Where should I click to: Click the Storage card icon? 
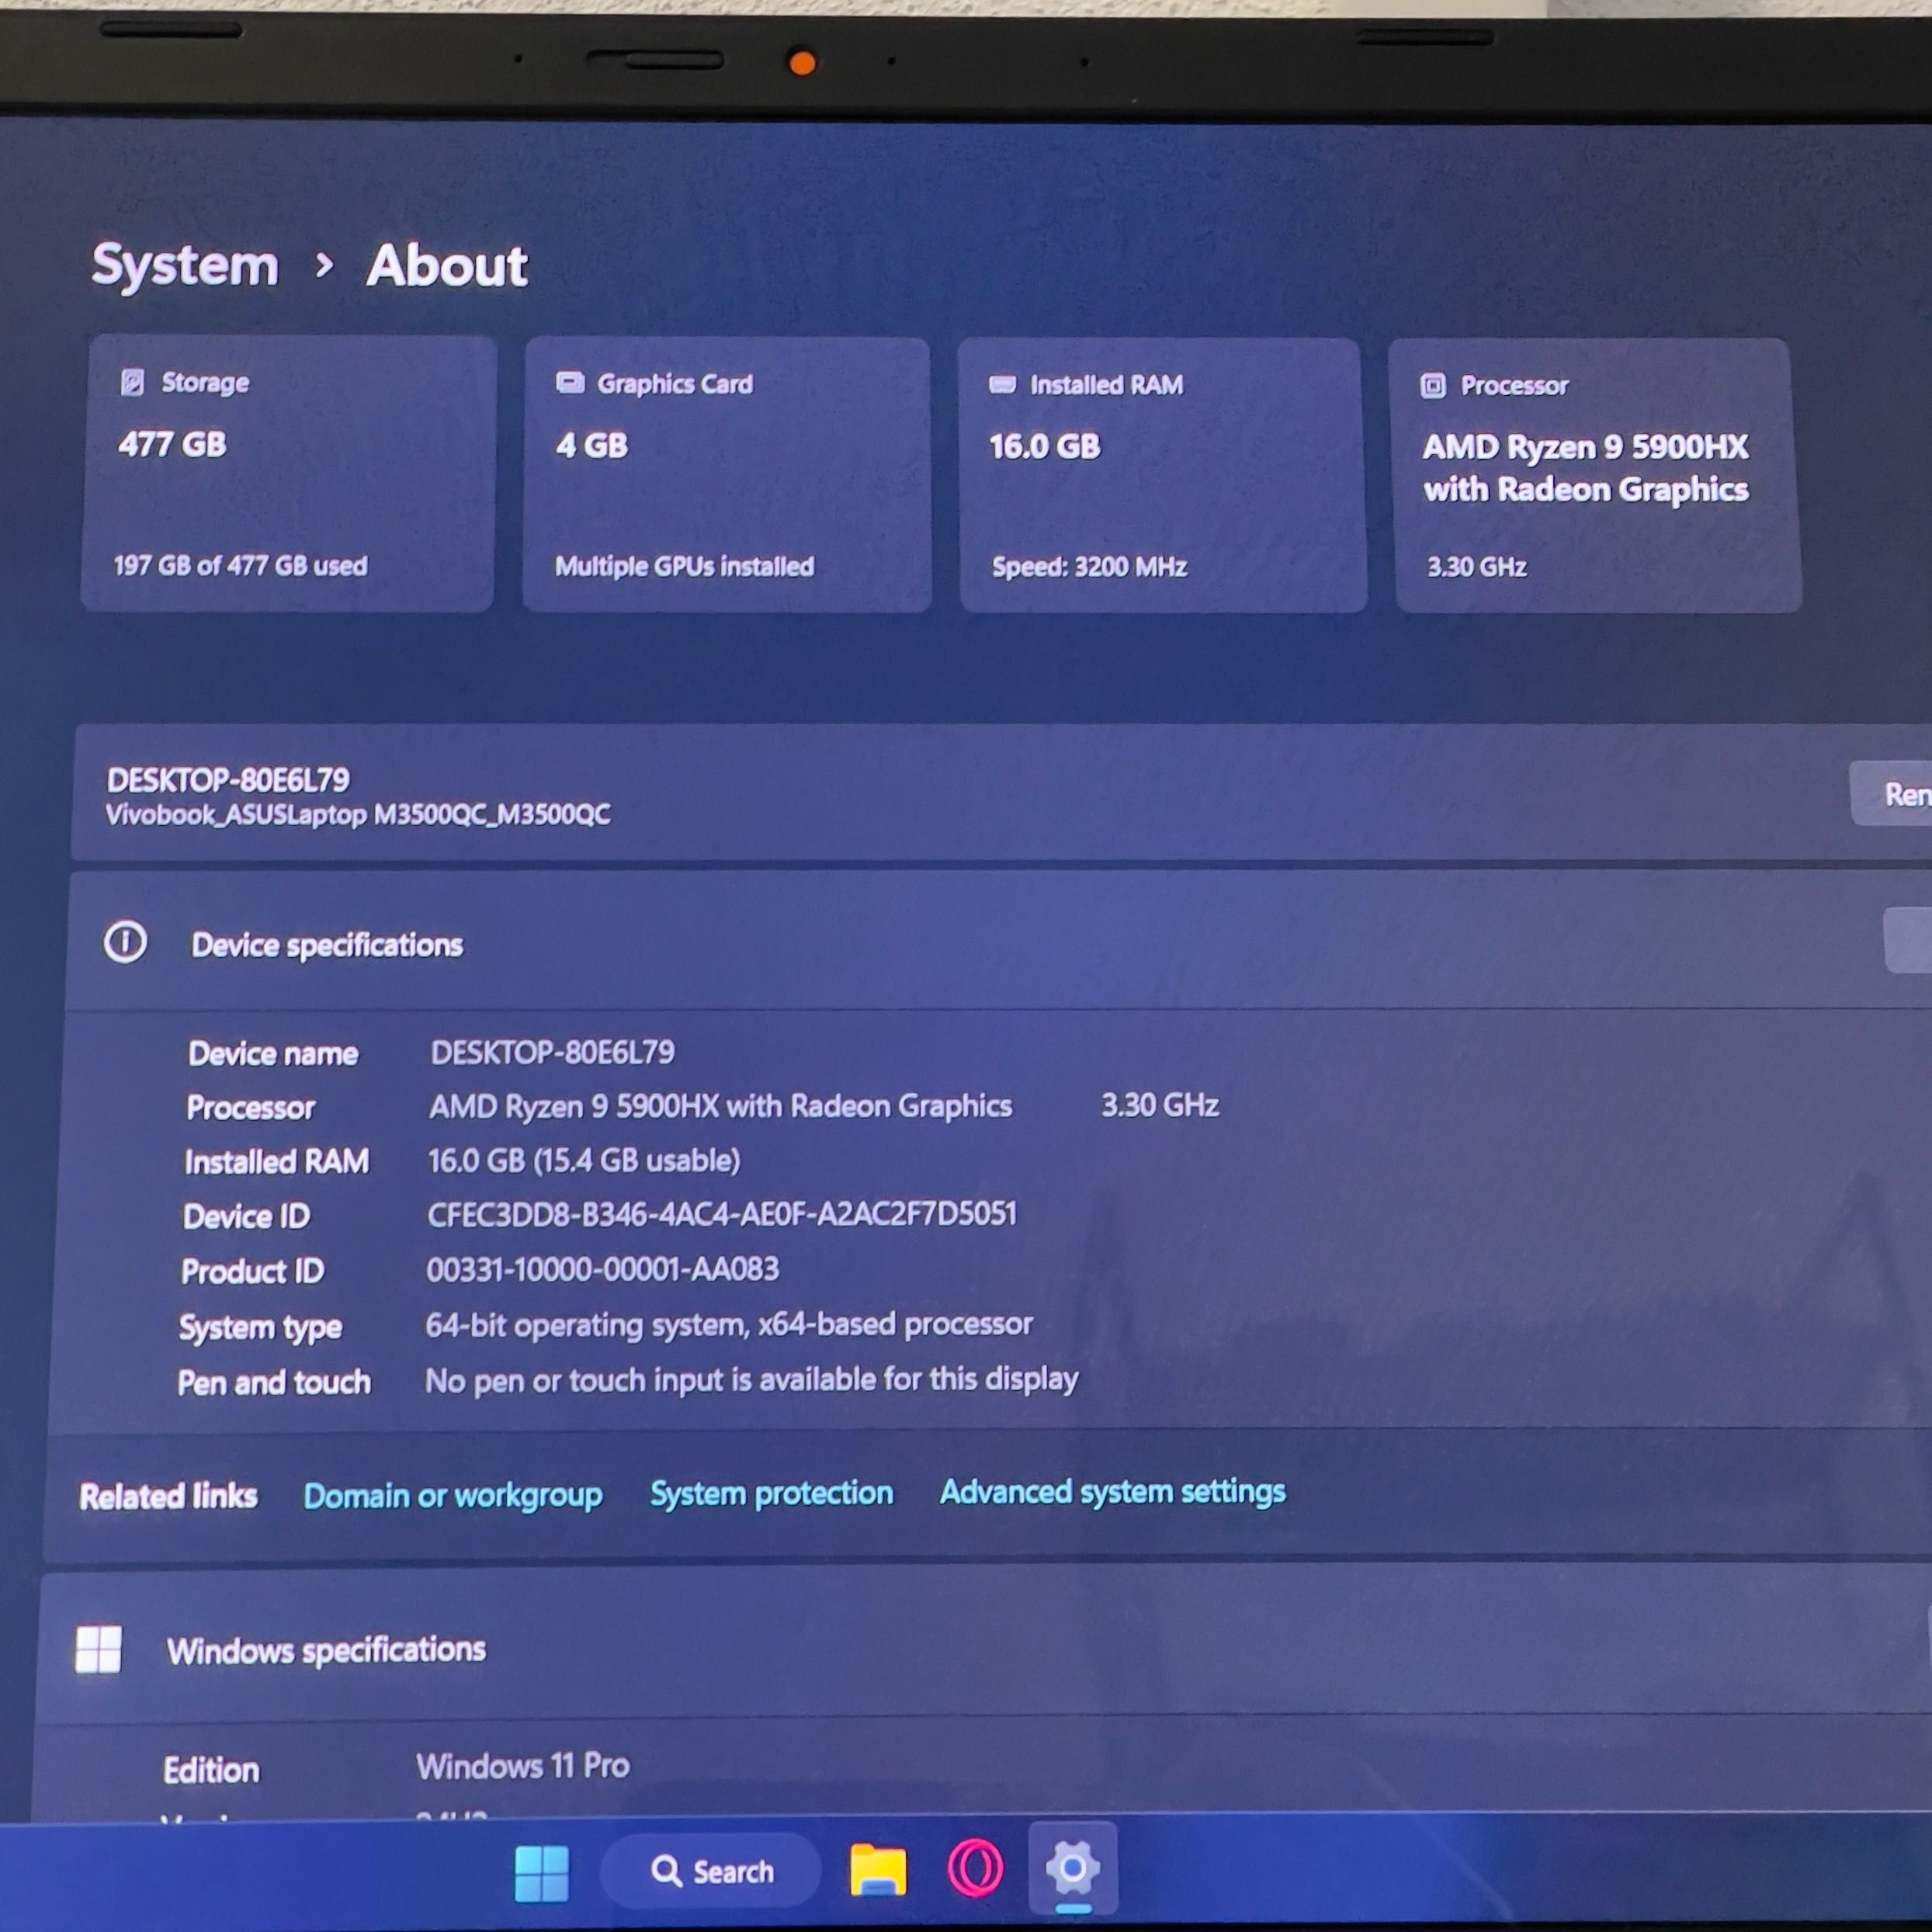(132, 382)
